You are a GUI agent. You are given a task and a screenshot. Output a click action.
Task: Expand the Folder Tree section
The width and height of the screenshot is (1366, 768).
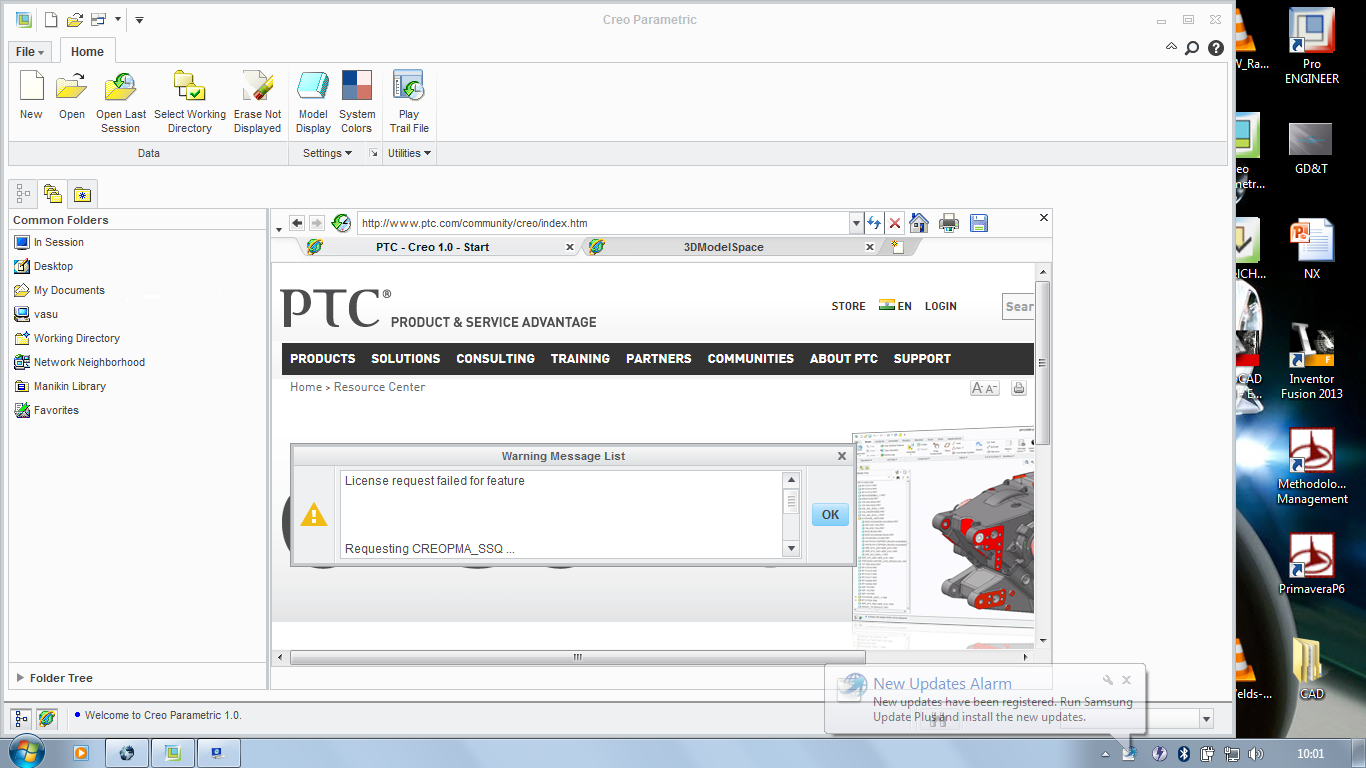coord(20,678)
